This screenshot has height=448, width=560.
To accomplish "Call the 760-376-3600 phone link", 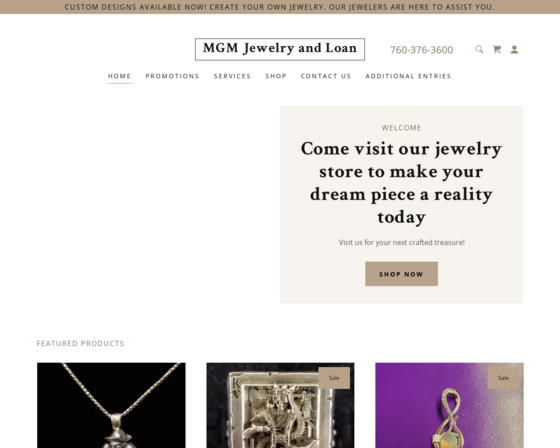I will click(421, 50).
